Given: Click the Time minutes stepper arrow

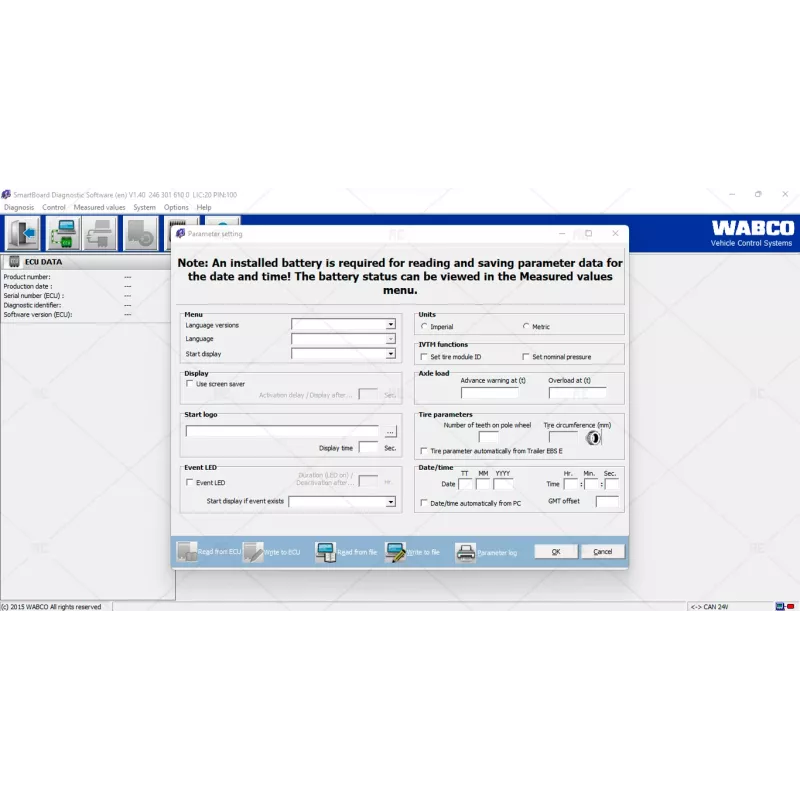Looking at the screenshot, I should (x=590, y=483).
